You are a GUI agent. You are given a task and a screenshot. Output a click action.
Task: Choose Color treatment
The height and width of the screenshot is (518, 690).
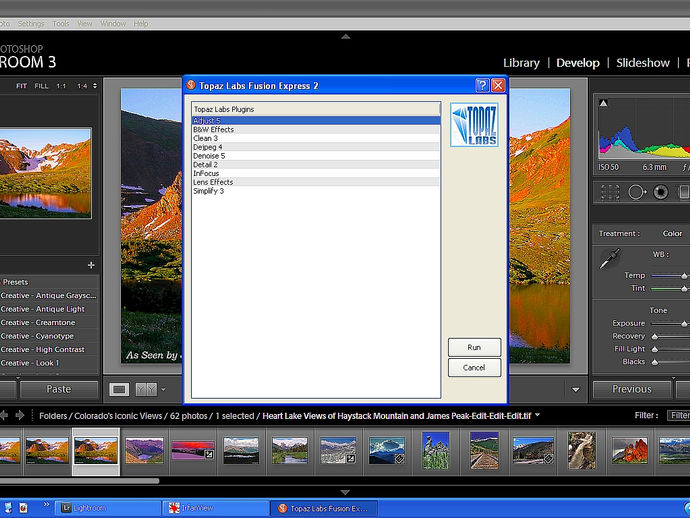pyautogui.click(x=672, y=234)
